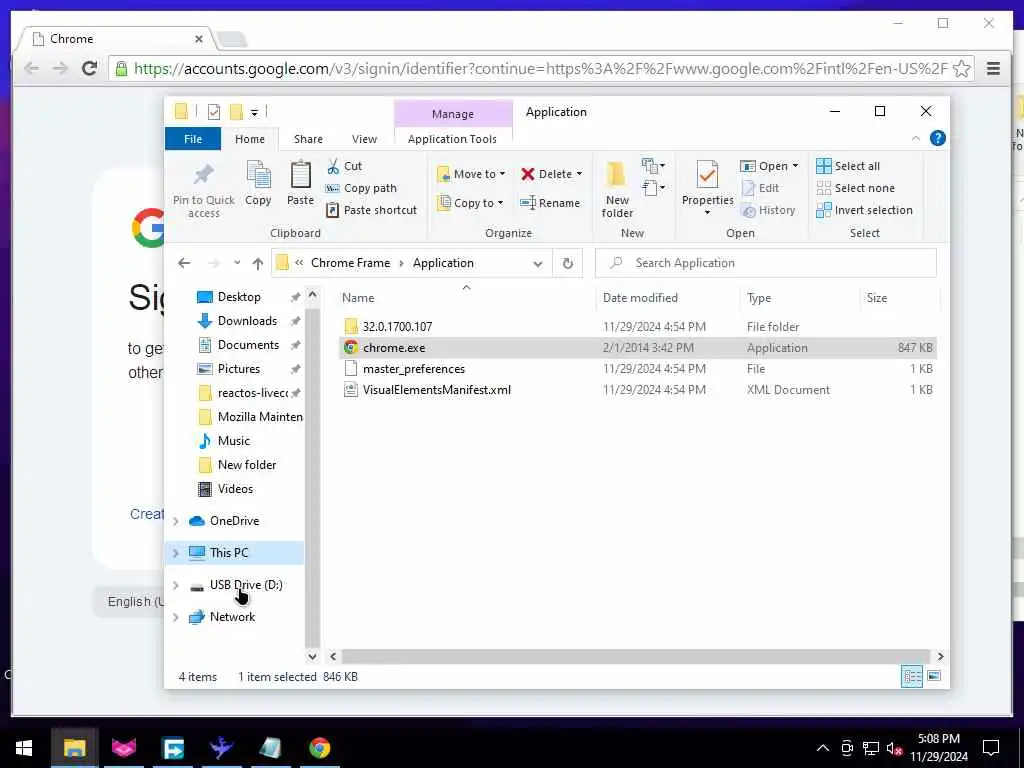Open the Open button dropdown arrow
The width and height of the screenshot is (1024, 768).
[x=795, y=166]
